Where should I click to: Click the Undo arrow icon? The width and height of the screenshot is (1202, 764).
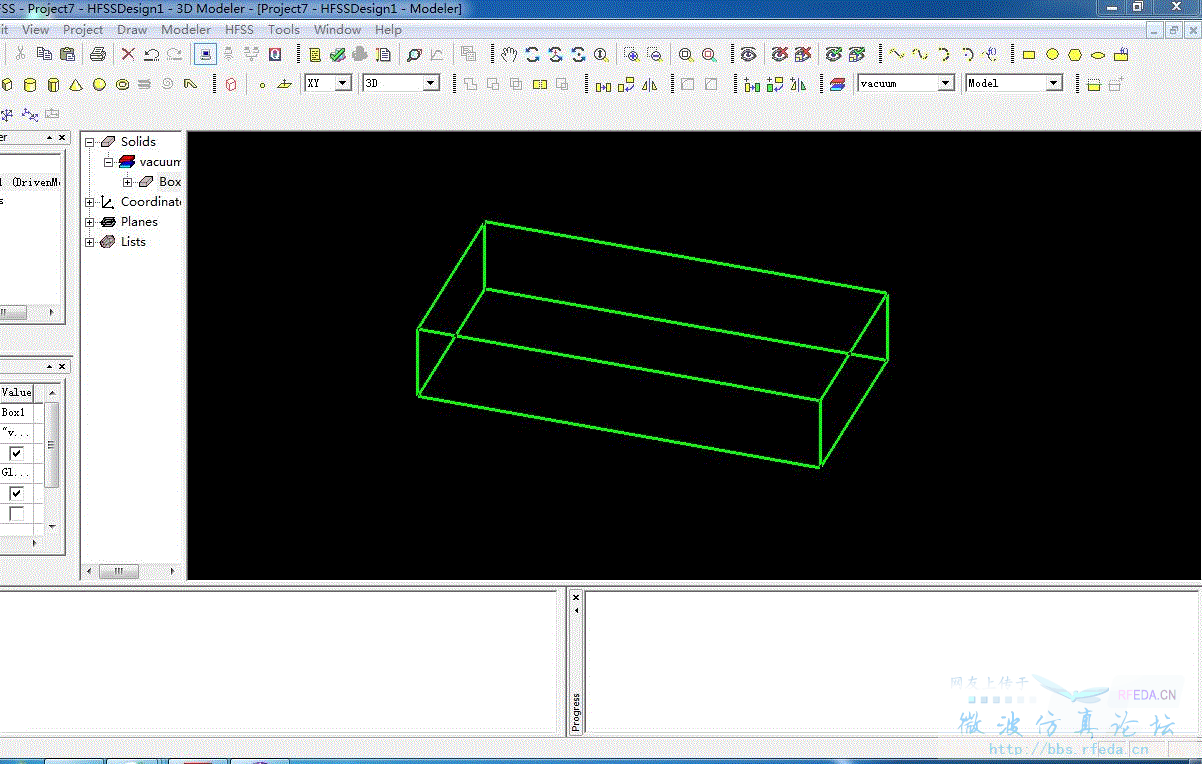pyautogui.click(x=152, y=54)
